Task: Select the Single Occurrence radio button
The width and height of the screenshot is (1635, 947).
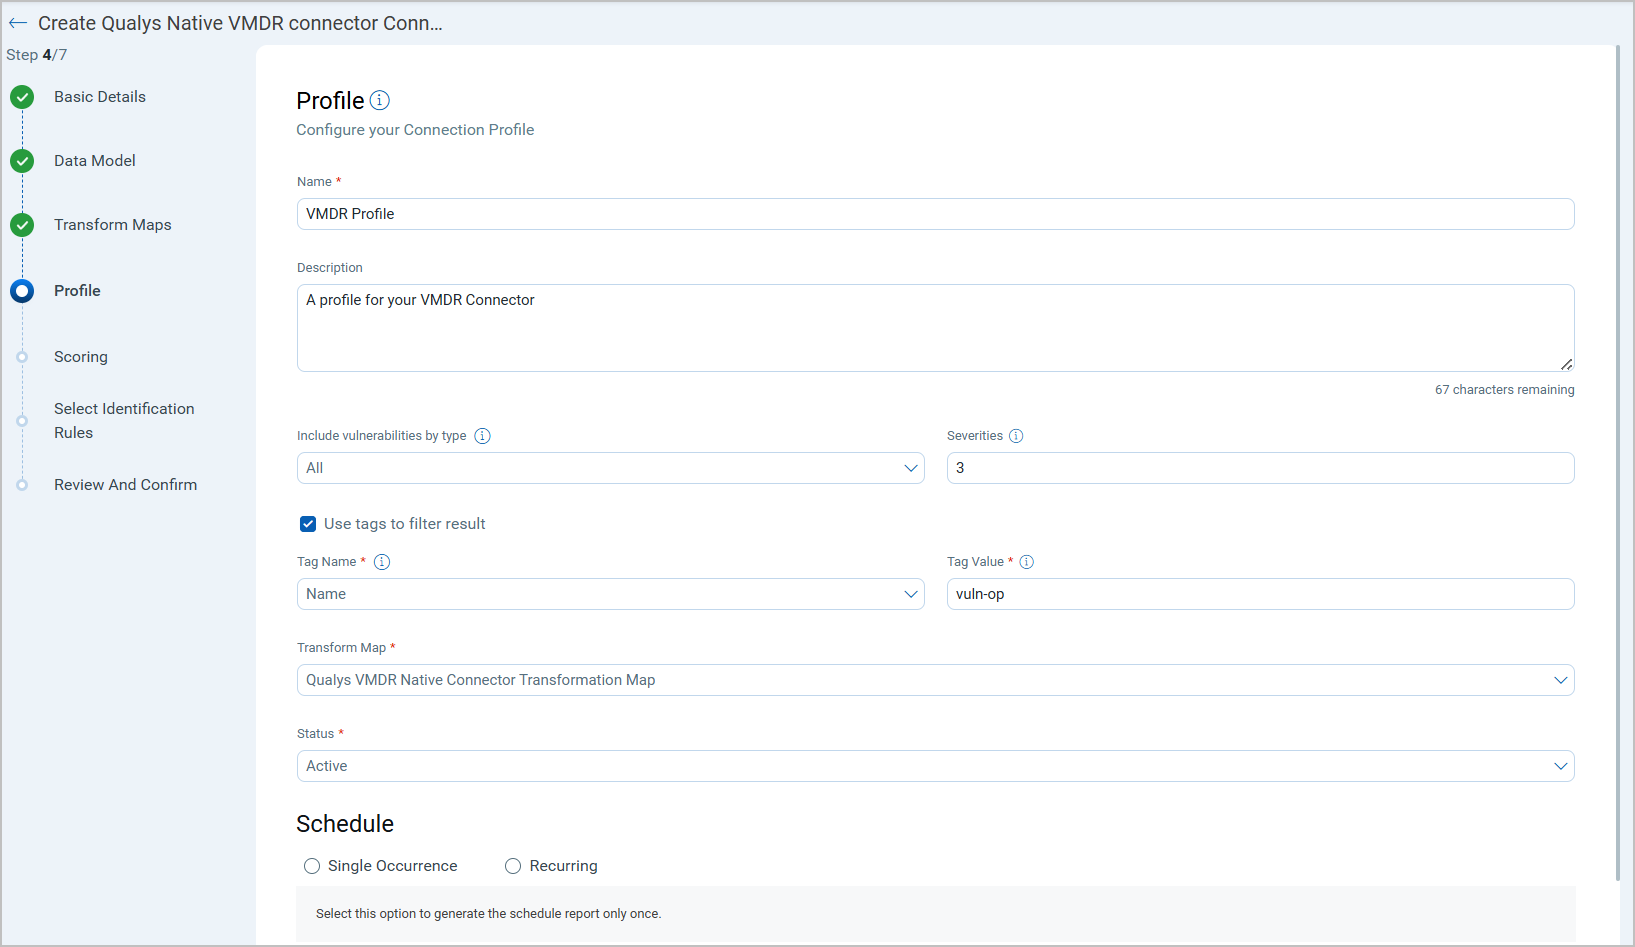Action: coord(312,866)
